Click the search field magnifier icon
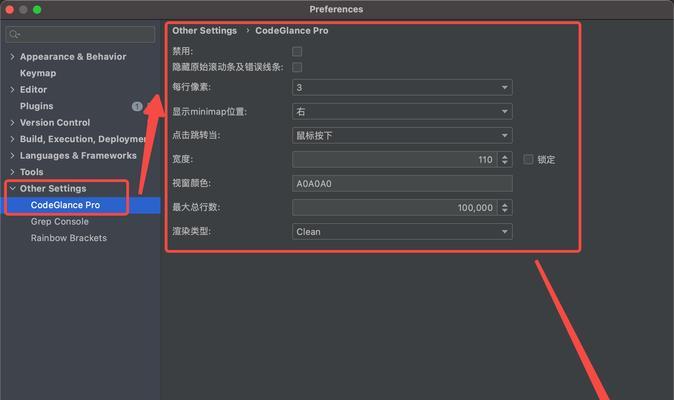The image size is (674, 400). (14, 34)
